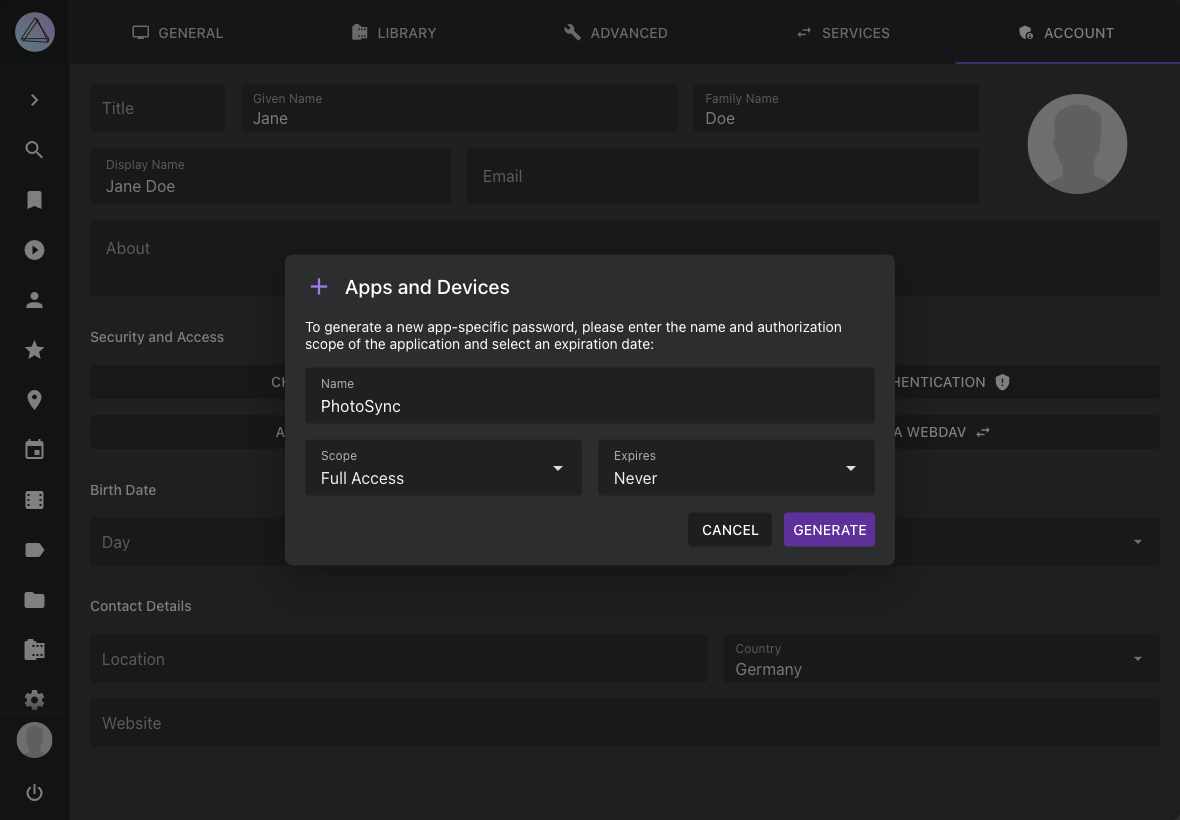Open the Videos section via play icon
The width and height of the screenshot is (1180, 820).
click(34, 250)
